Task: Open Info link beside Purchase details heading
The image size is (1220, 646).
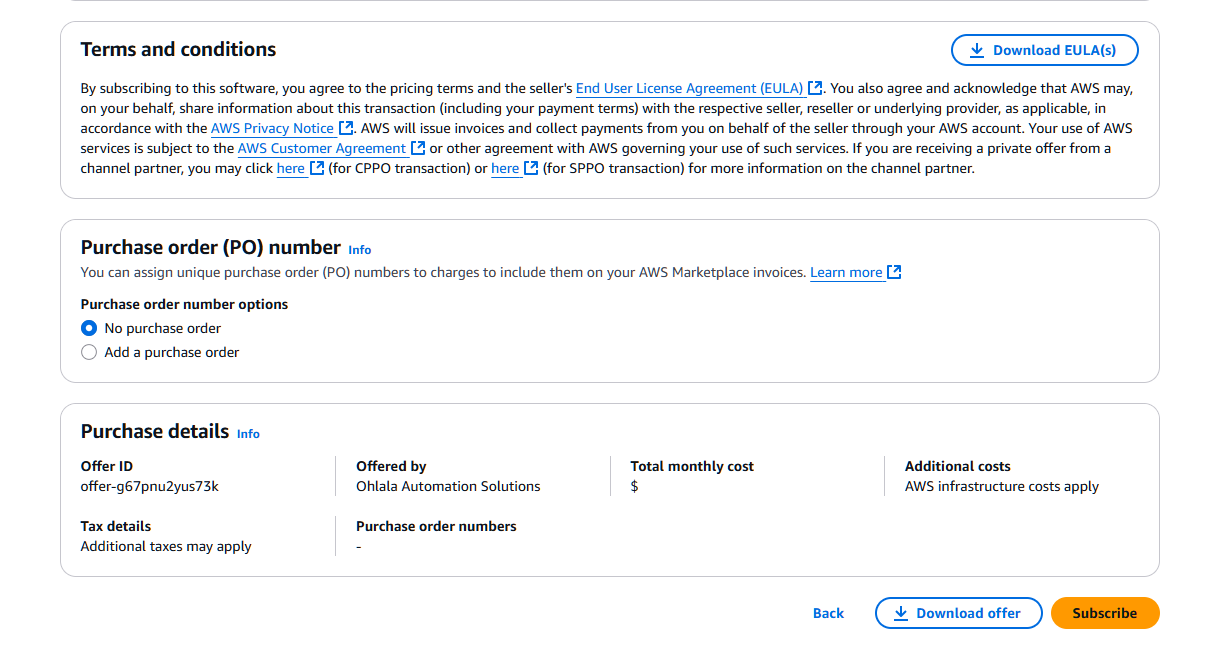Action: pos(248,434)
